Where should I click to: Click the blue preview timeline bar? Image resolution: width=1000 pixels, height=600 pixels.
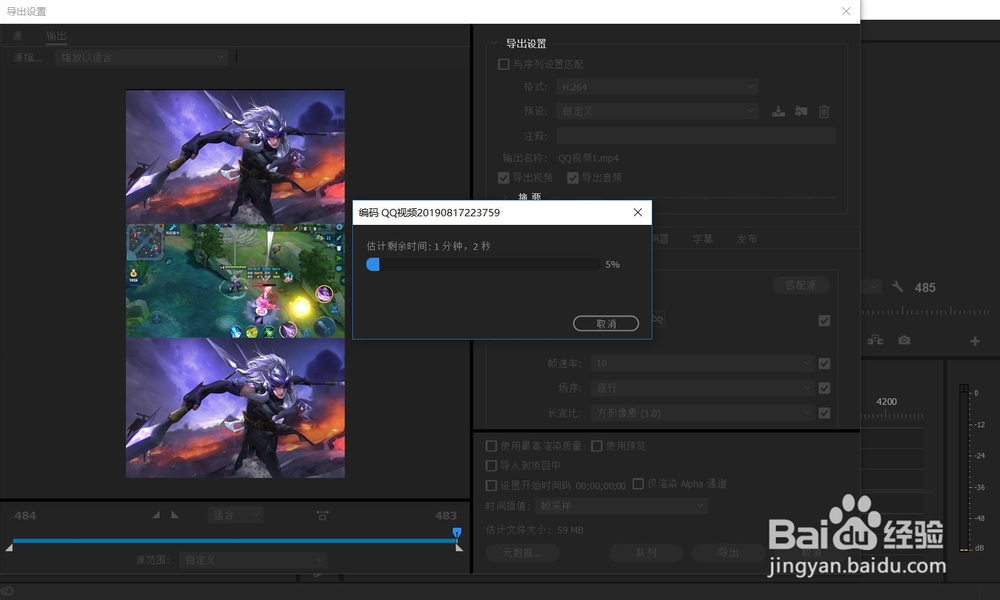tap(235, 541)
